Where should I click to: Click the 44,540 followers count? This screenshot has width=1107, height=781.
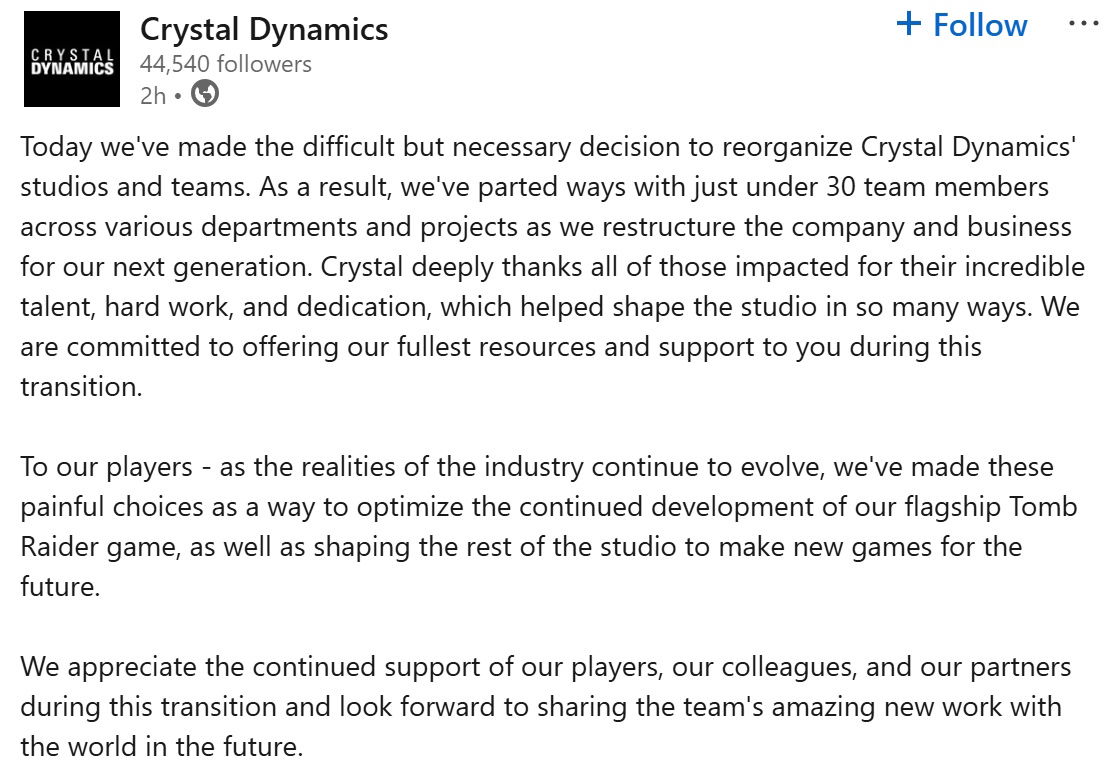pos(224,63)
